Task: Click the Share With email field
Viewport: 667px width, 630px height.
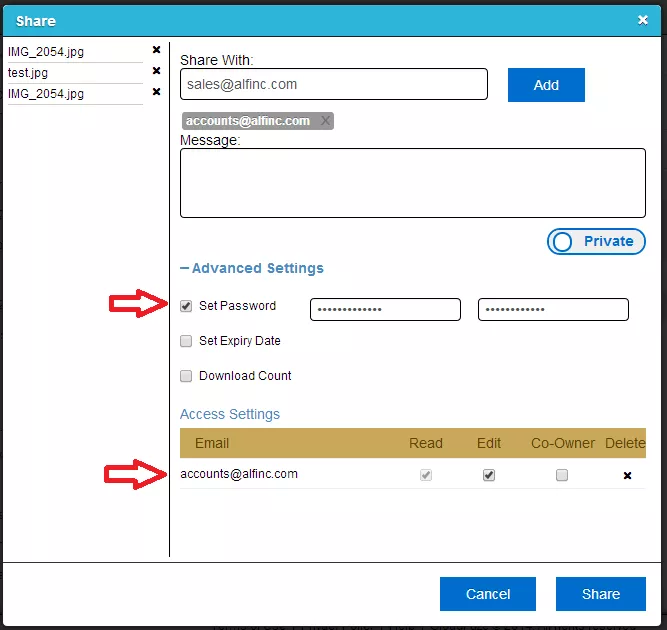Action: [334, 84]
